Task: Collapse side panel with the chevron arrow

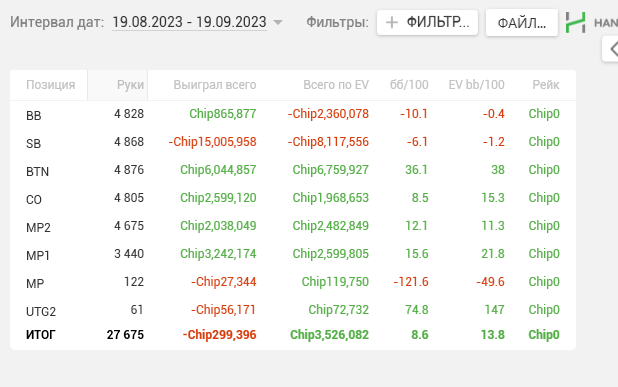Action: click(612, 49)
